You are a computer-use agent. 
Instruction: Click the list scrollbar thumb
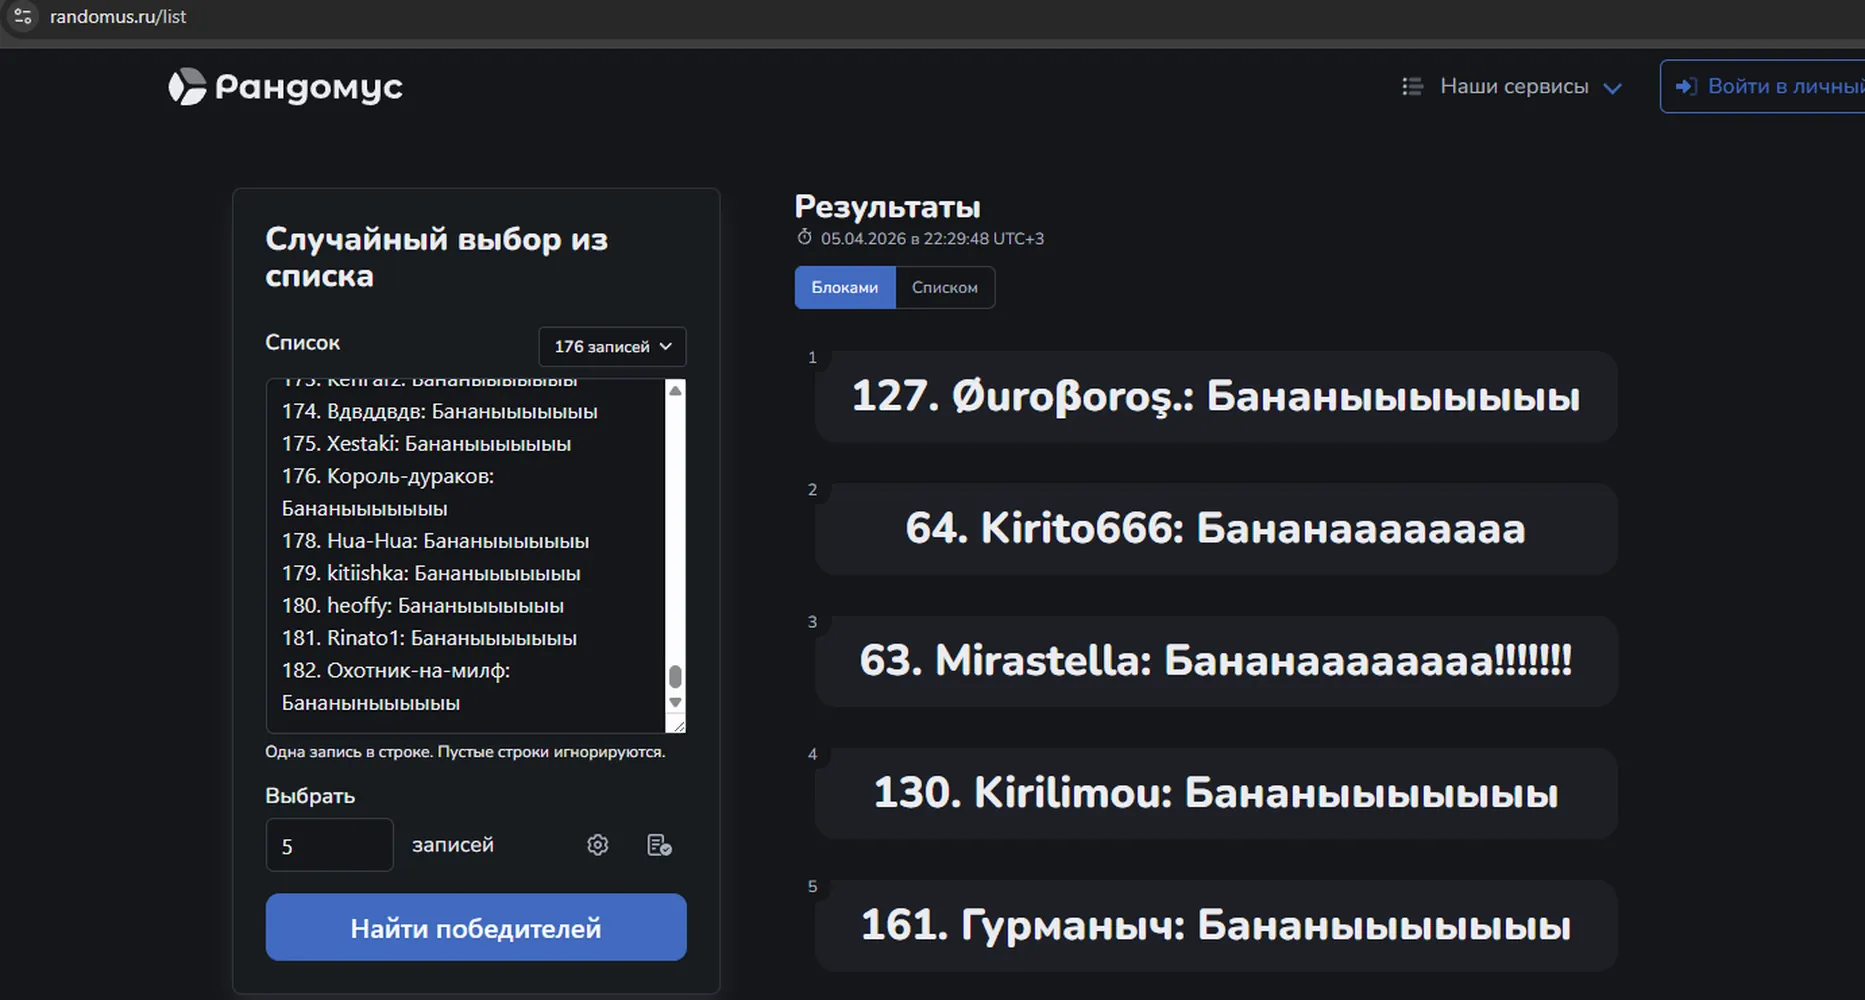675,676
